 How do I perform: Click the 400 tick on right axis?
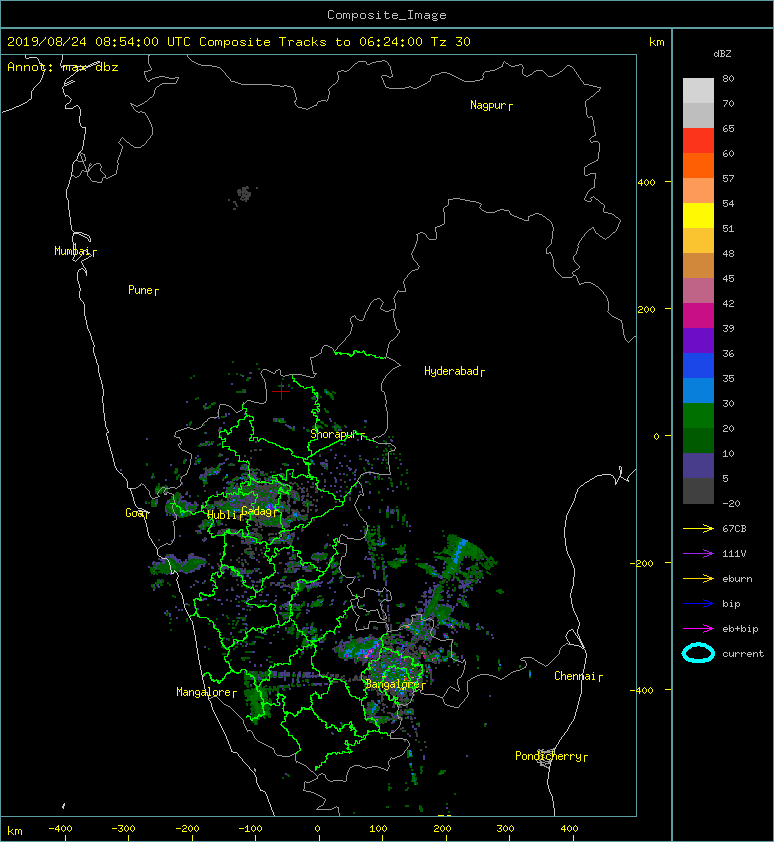pos(647,183)
